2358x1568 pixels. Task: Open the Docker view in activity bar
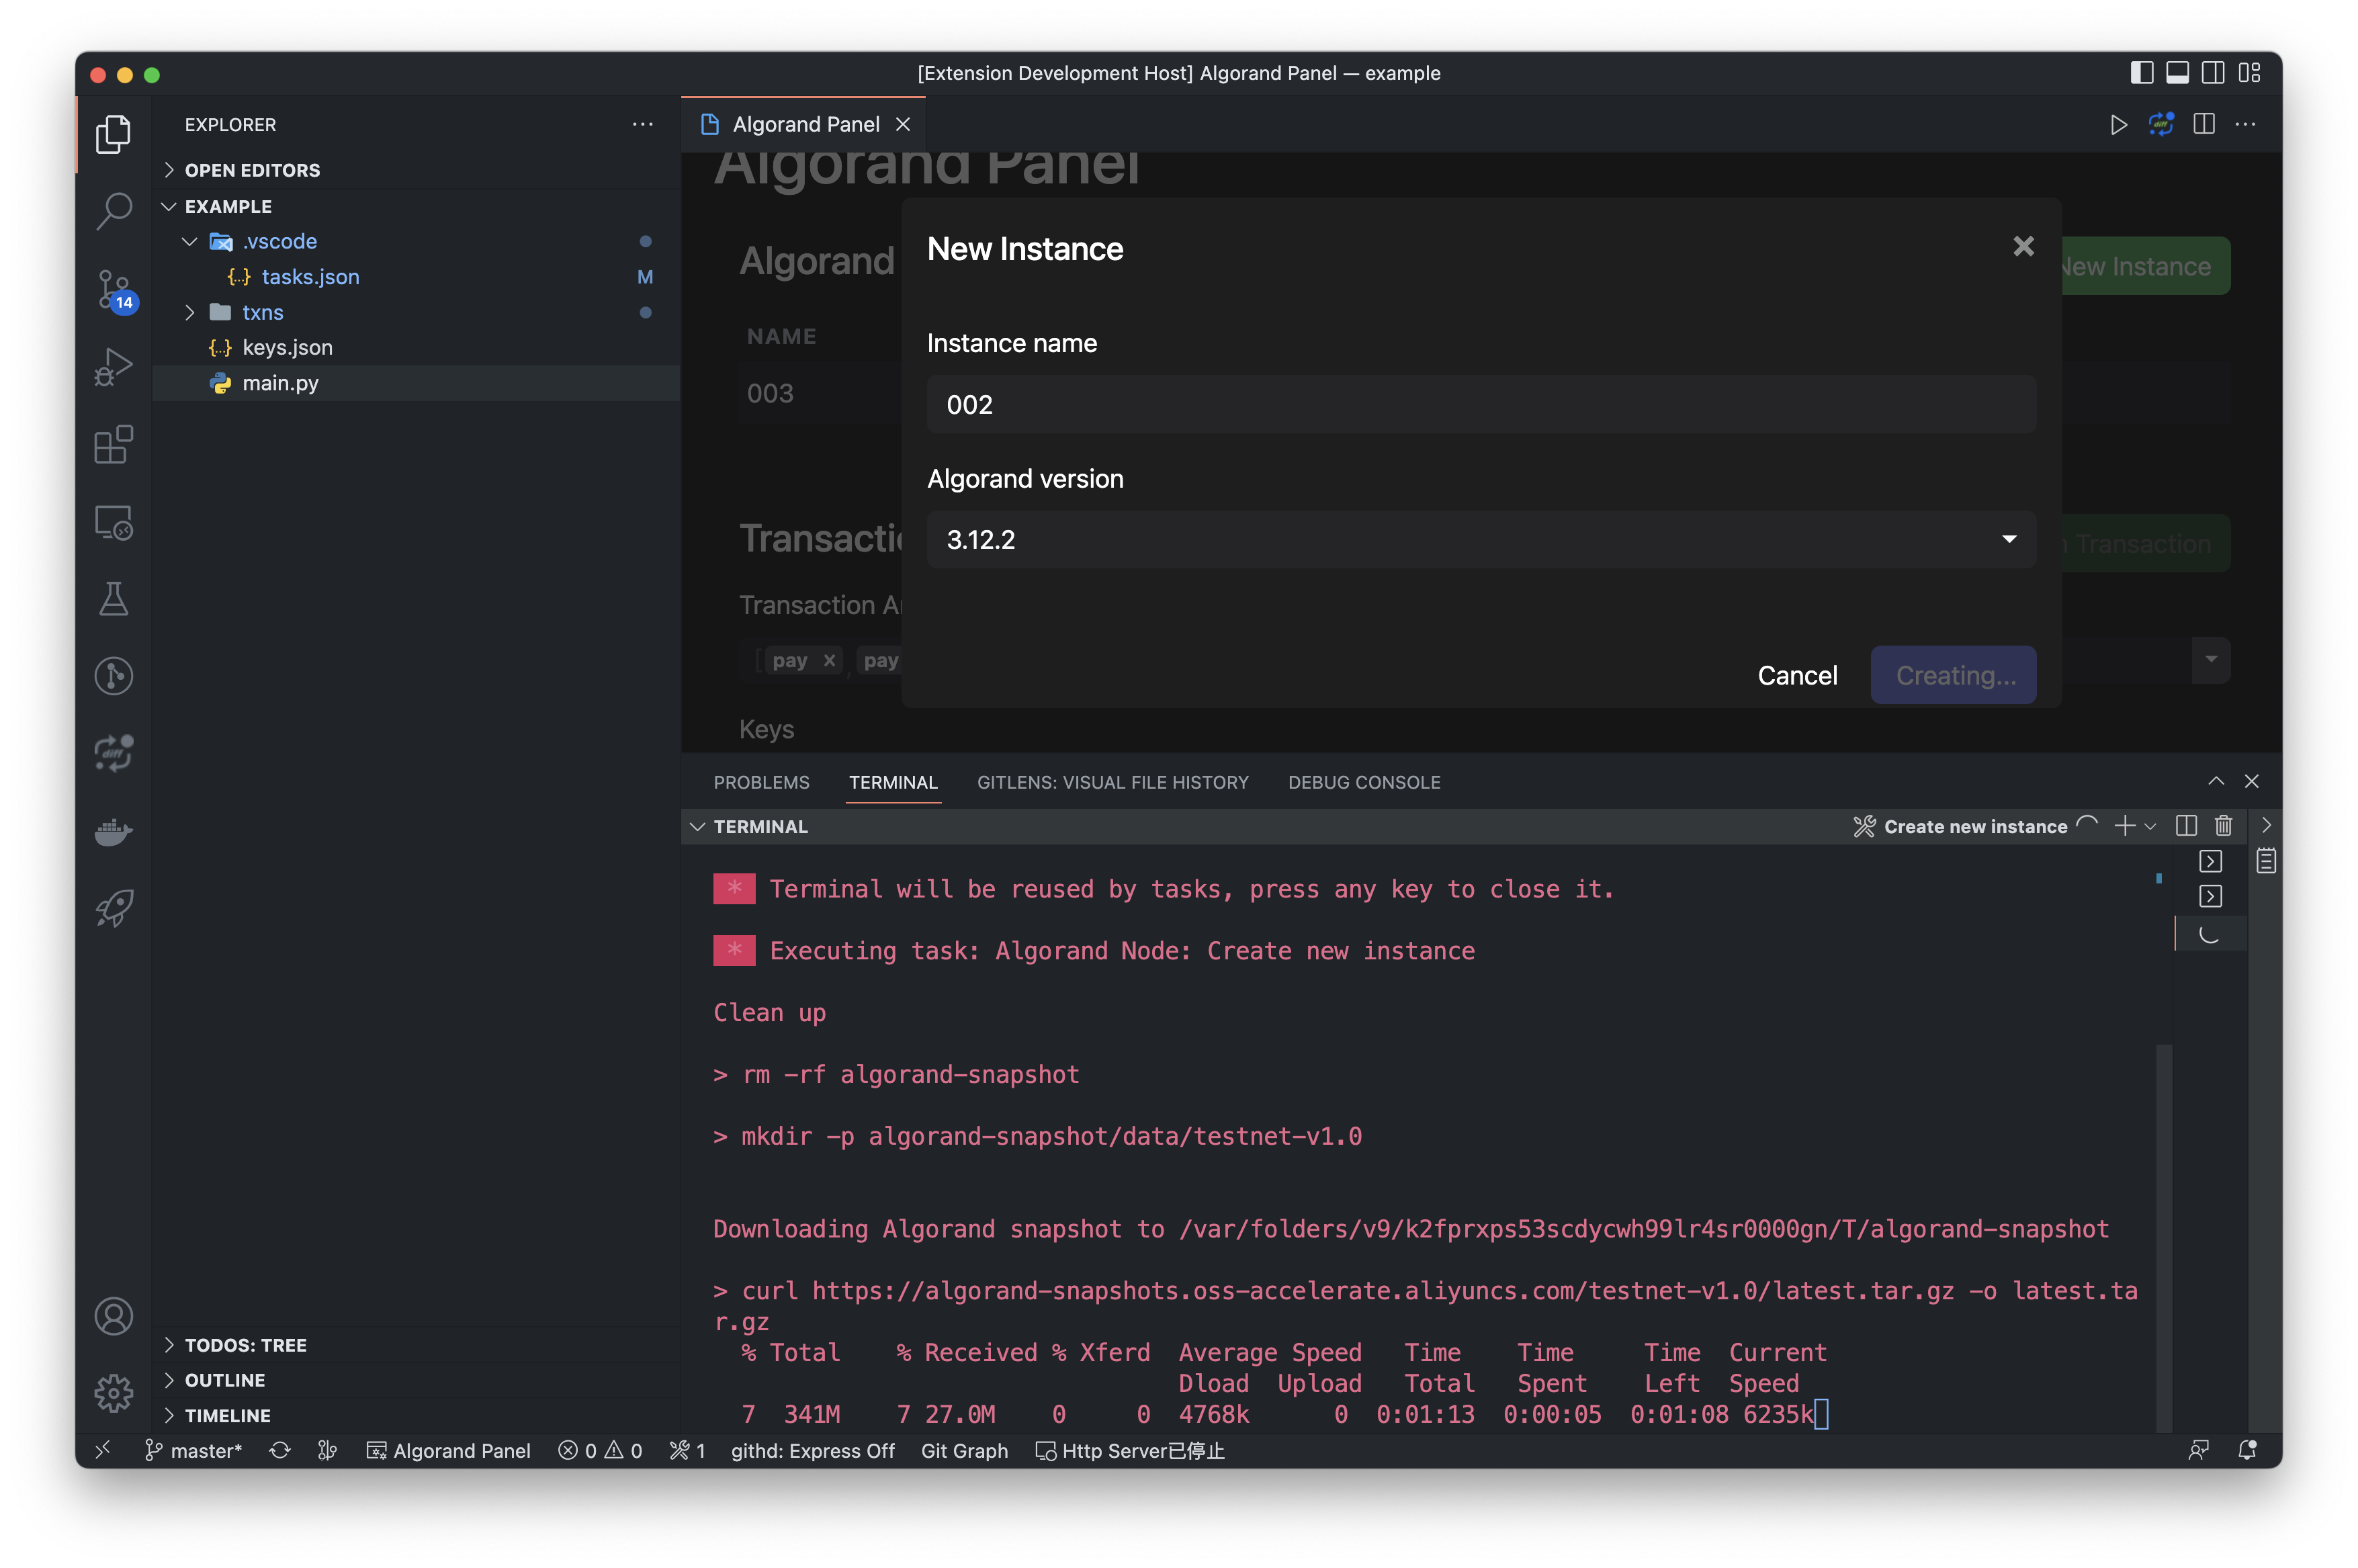tap(113, 831)
